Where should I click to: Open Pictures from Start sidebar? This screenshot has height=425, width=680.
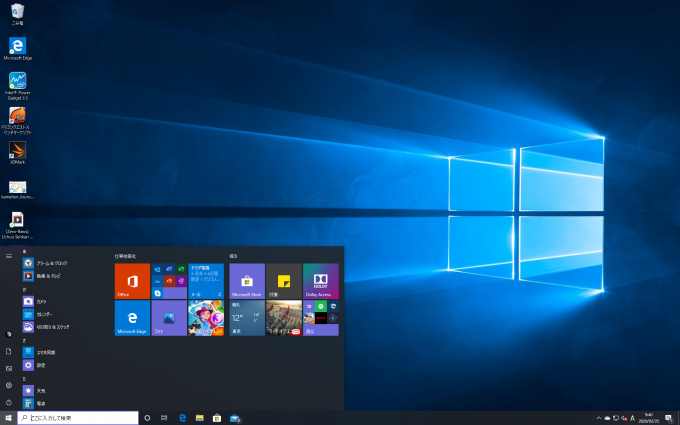point(9,368)
